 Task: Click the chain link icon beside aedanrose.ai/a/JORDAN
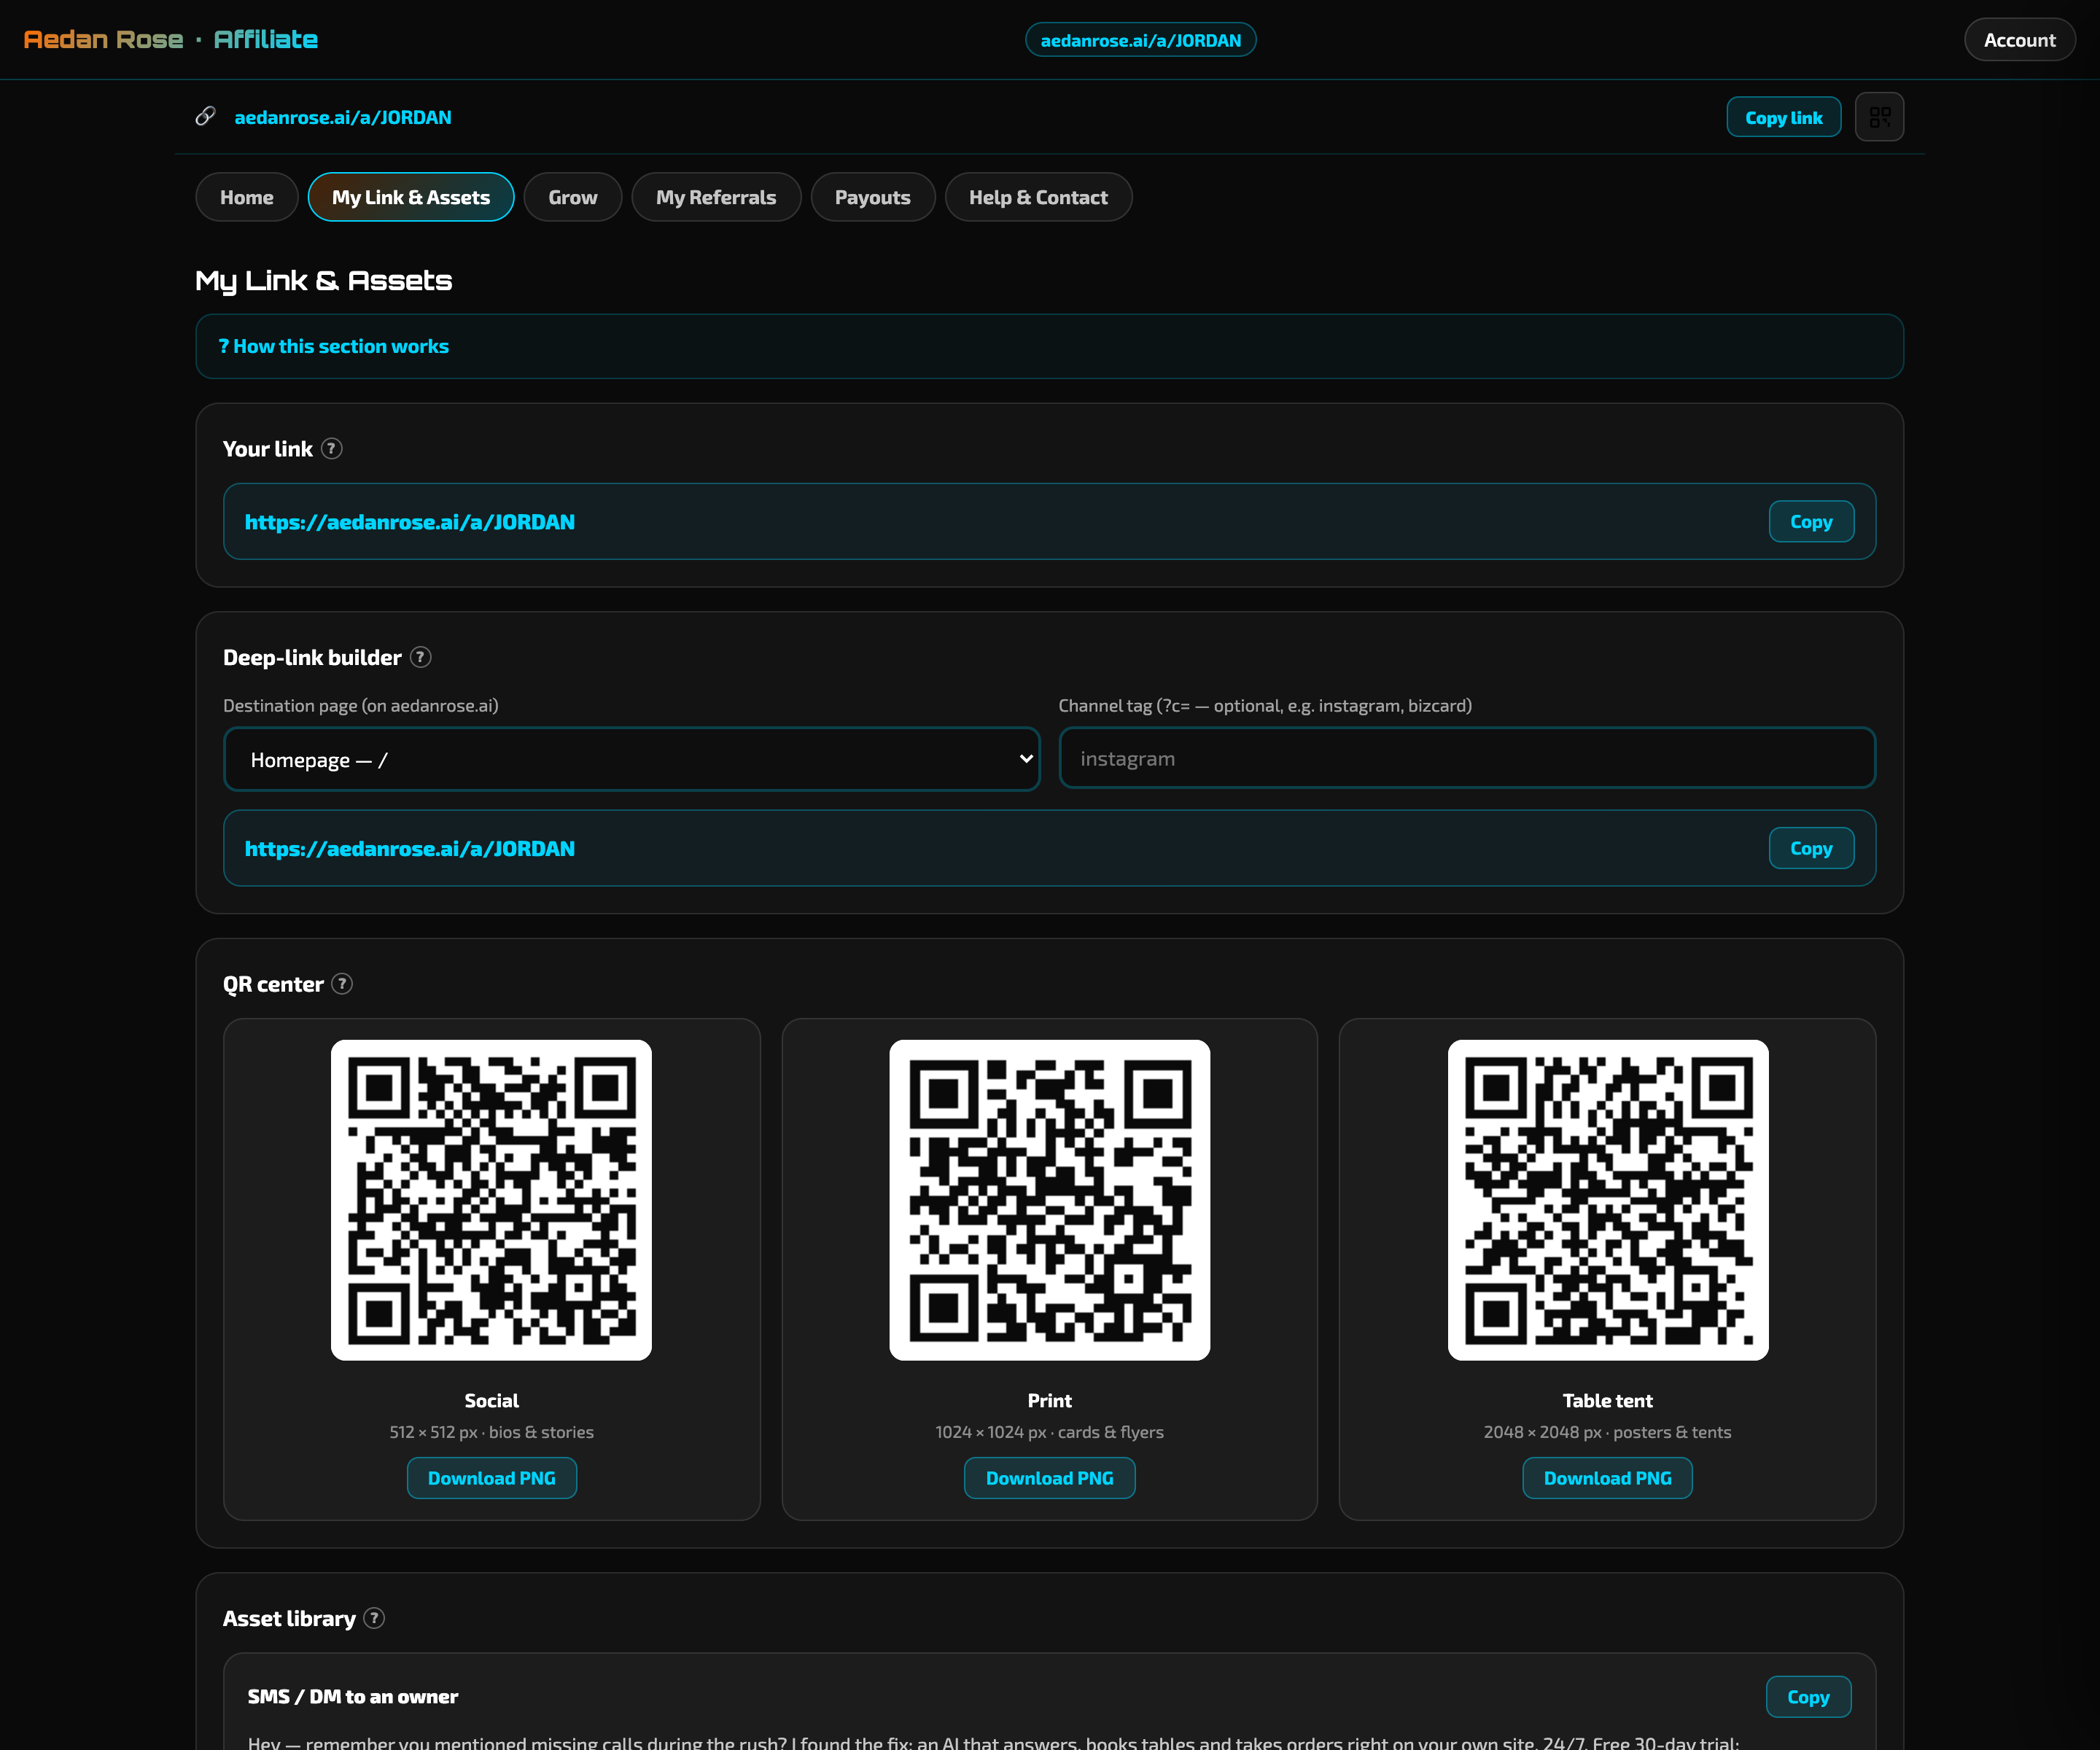point(205,117)
